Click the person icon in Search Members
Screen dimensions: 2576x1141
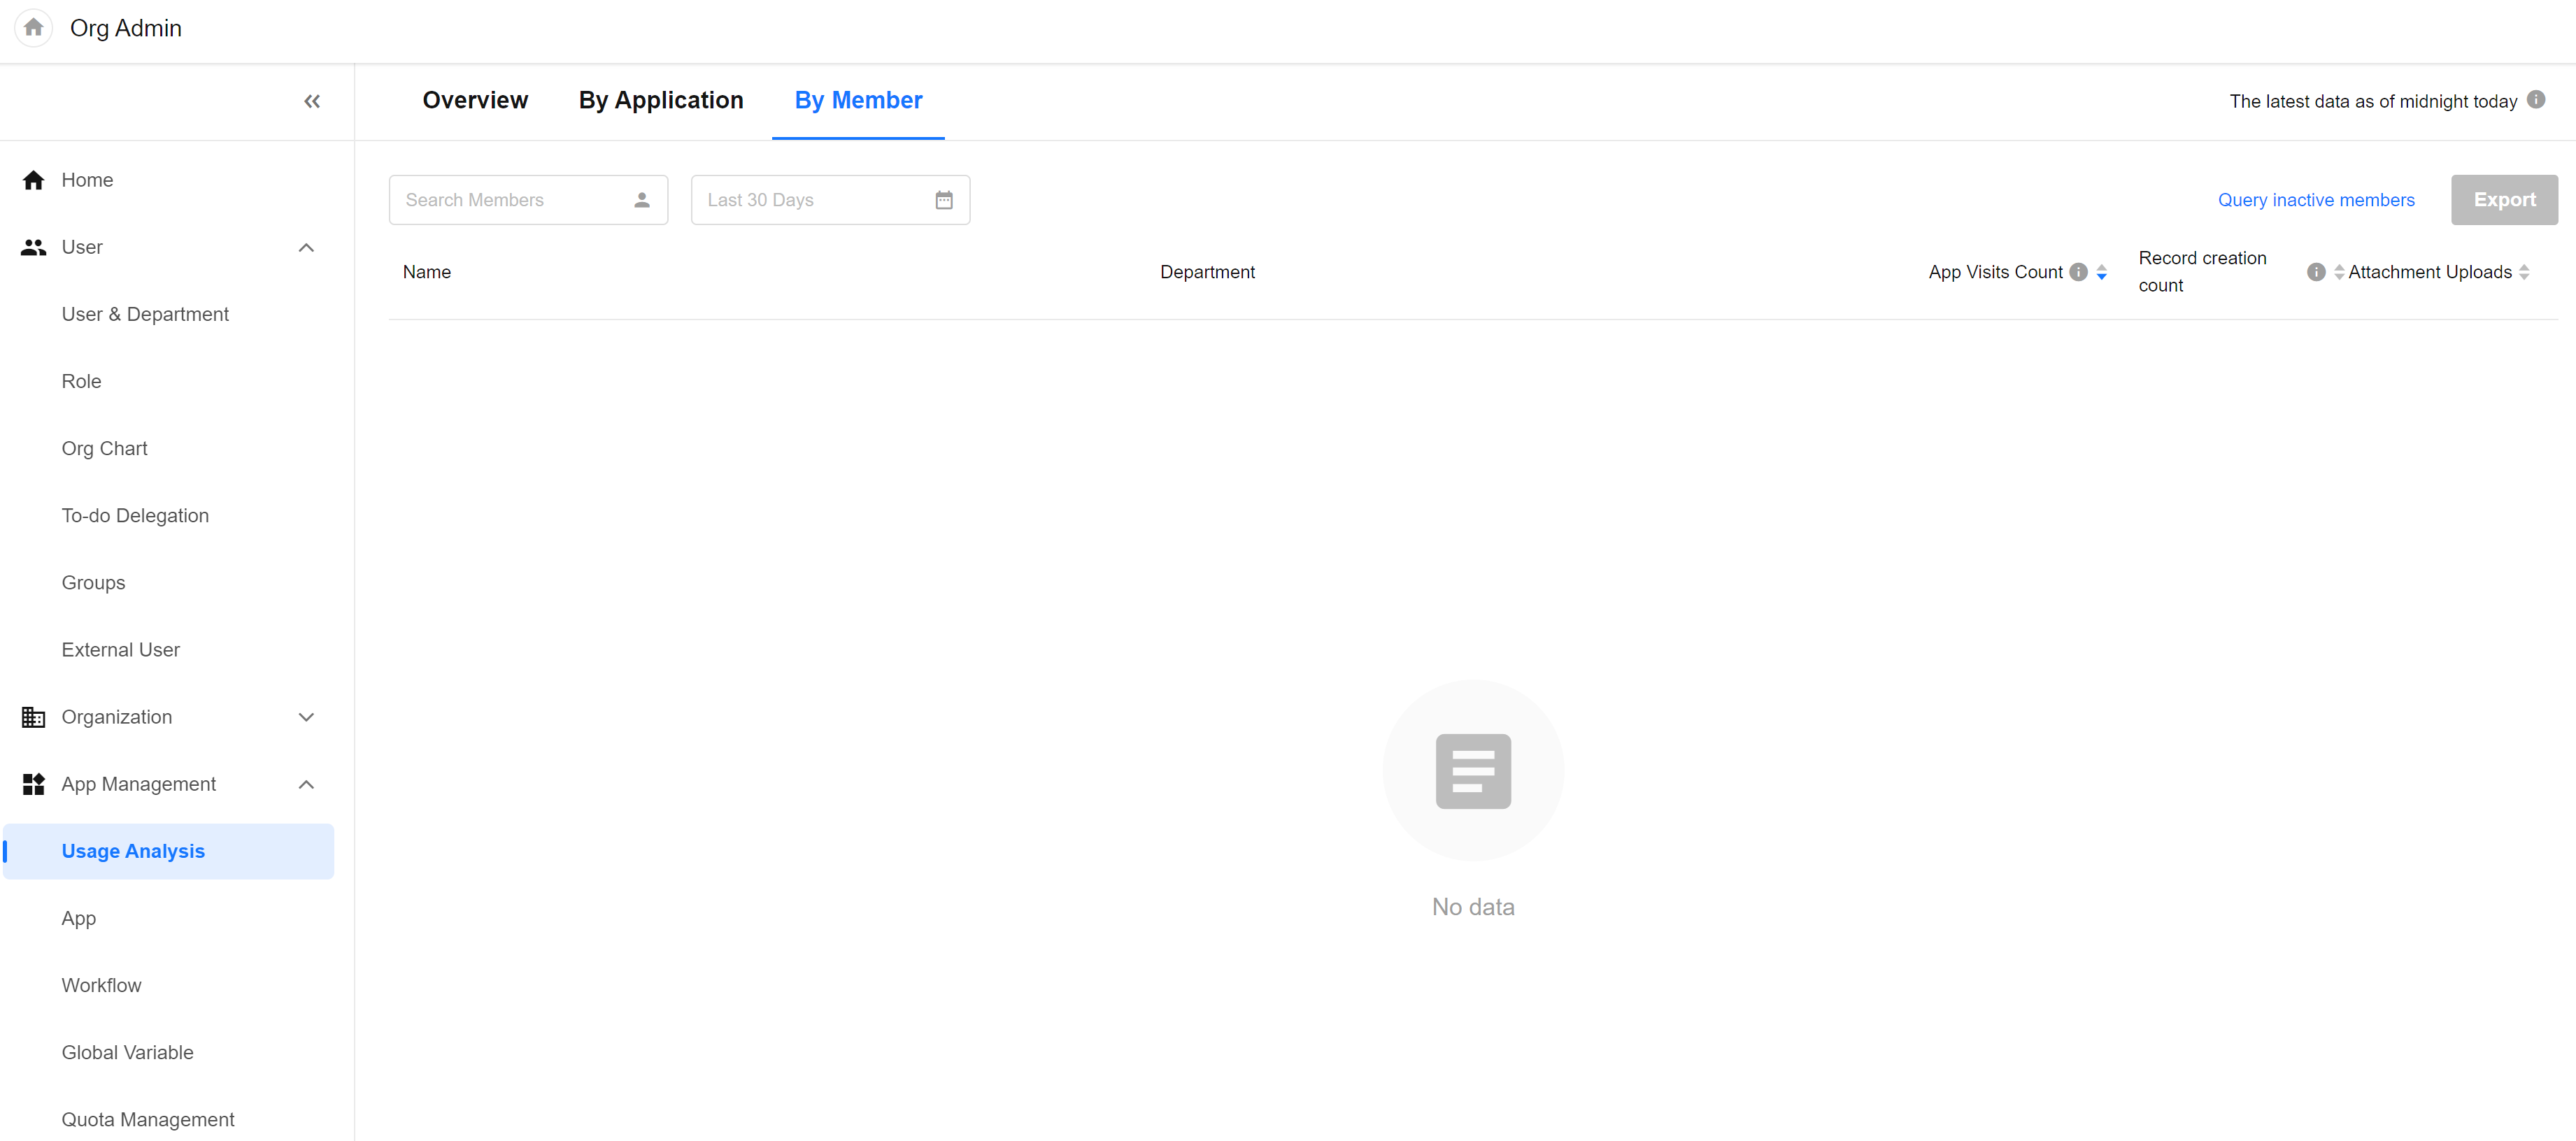pyautogui.click(x=642, y=200)
